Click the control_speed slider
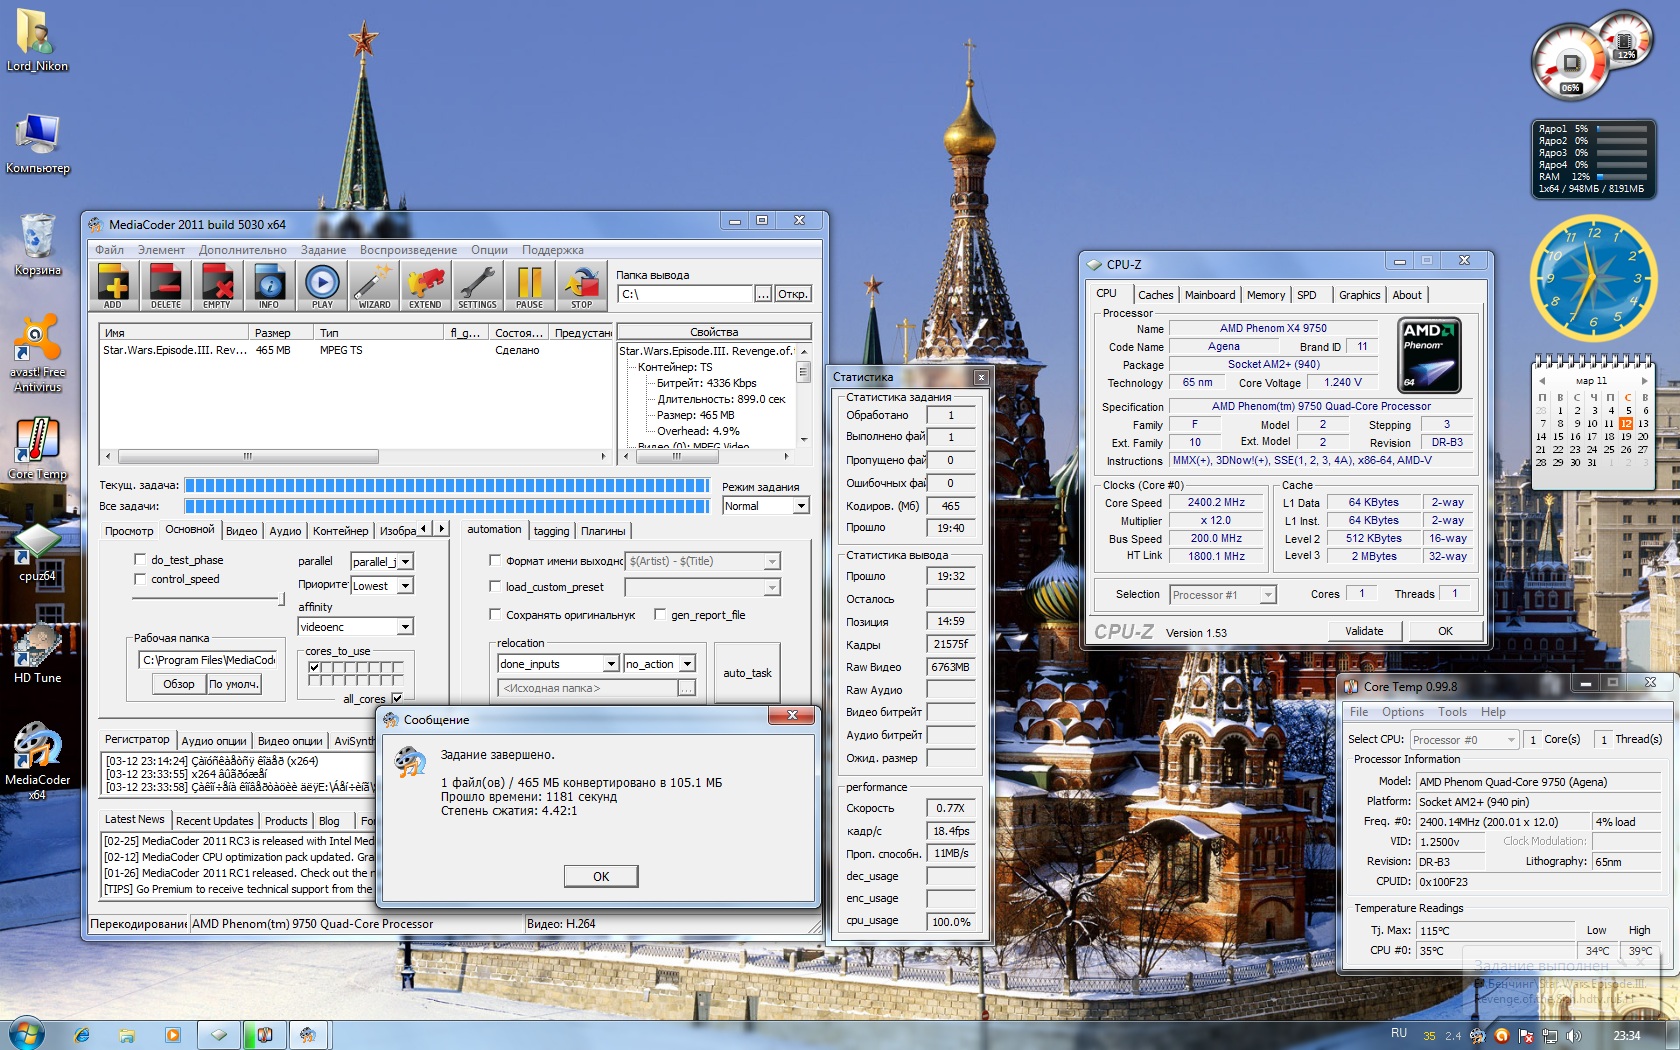This screenshot has height=1050, width=1680. point(210,599)
